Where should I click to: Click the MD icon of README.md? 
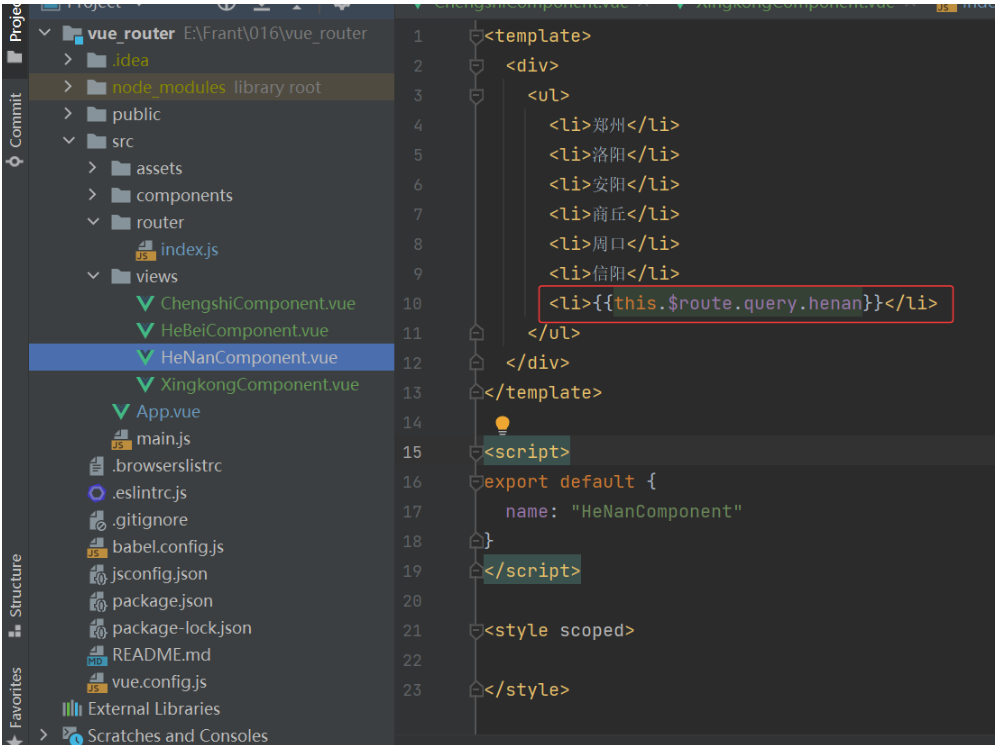(97, 656)
